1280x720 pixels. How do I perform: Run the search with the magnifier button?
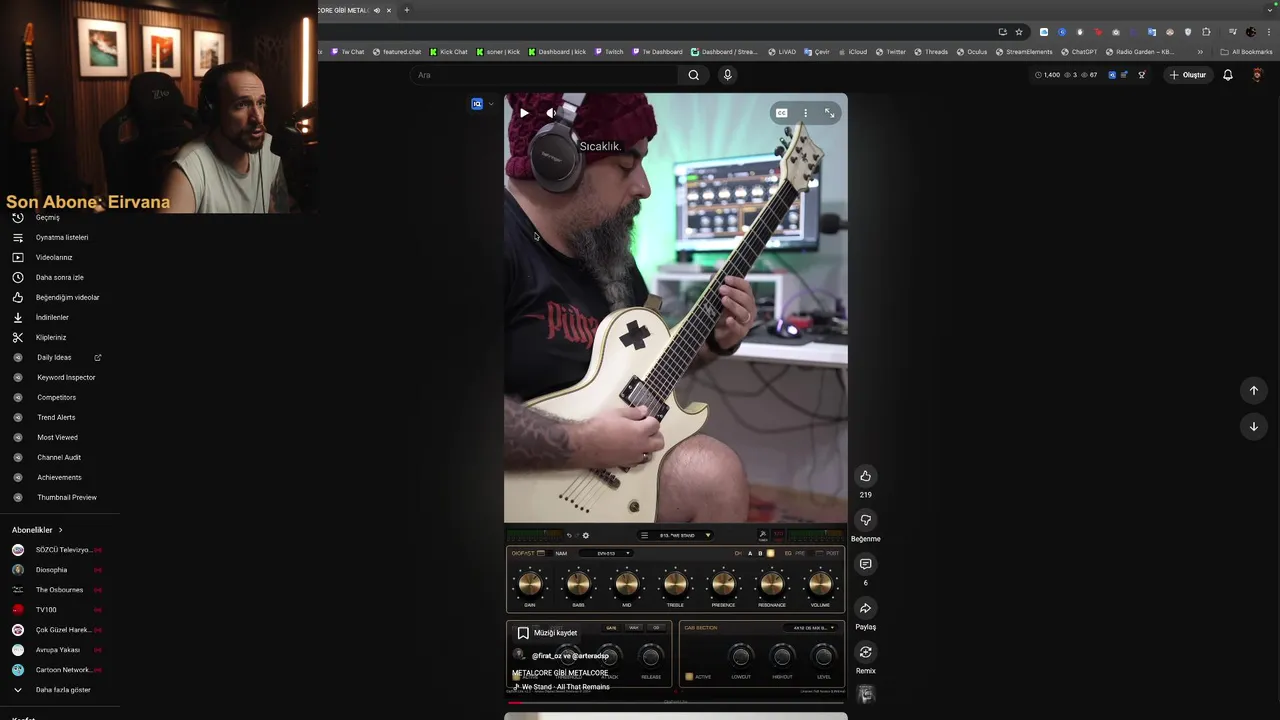click(x=693, y=75)
